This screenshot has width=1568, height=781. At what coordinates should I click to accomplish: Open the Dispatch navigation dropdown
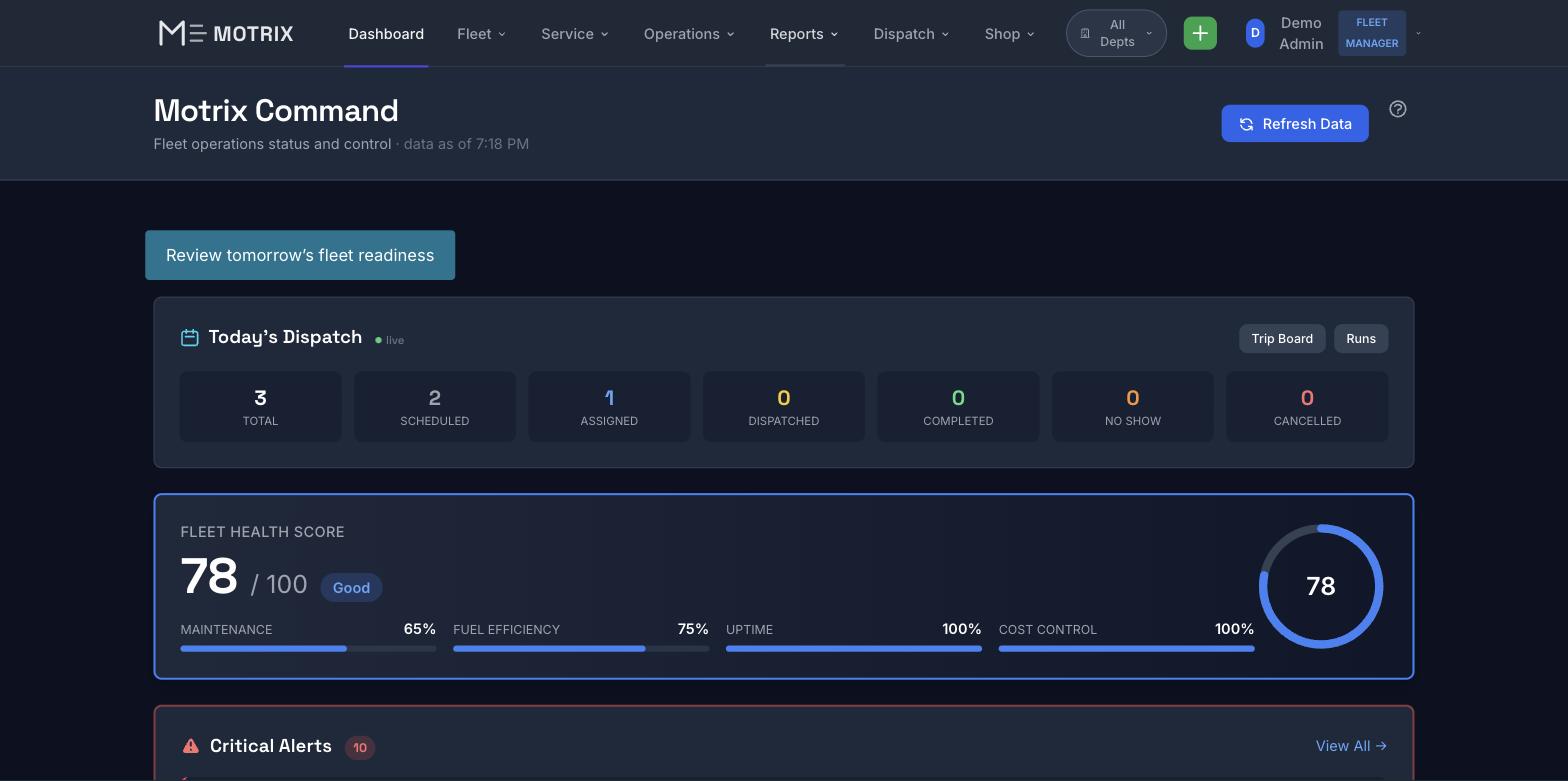click(x=911, y=33)
